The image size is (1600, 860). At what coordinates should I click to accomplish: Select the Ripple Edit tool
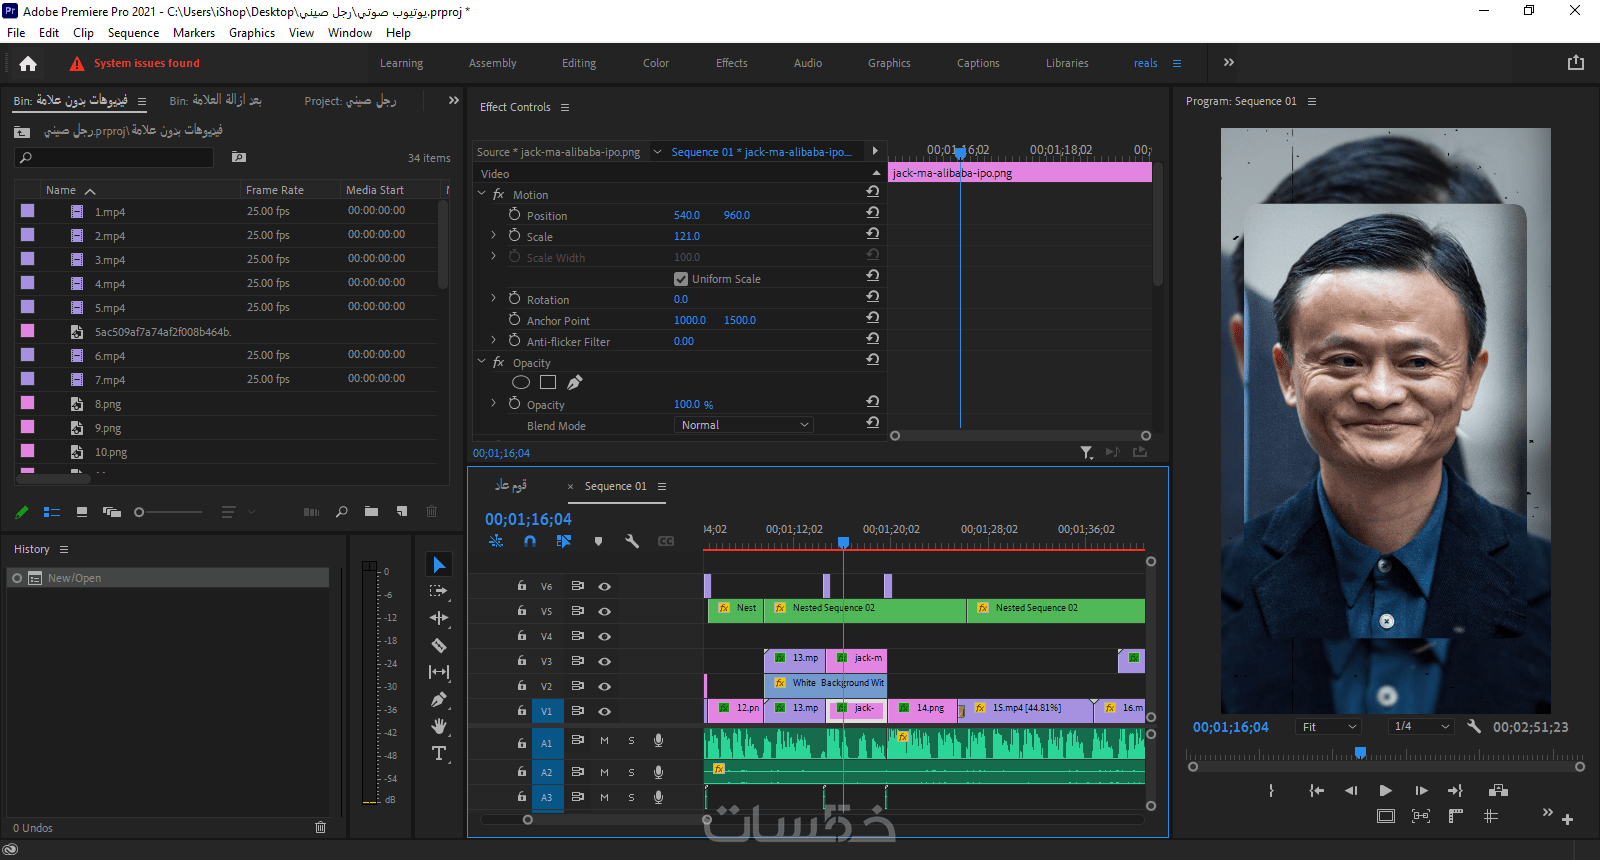tap(438, 618)
